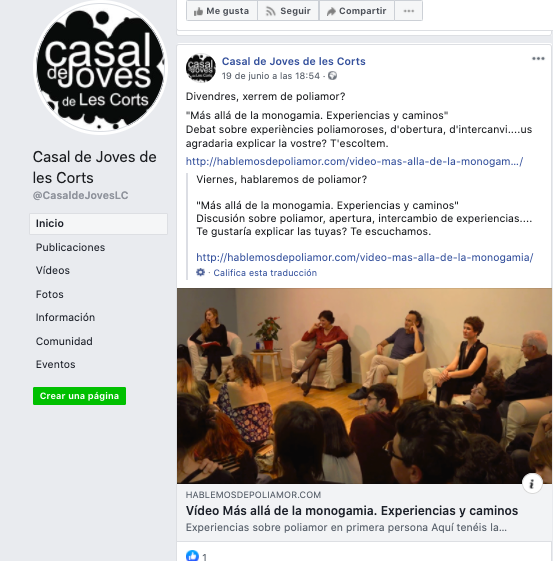
Task: Click the public globe privacy icon
Action: [332, 76]
